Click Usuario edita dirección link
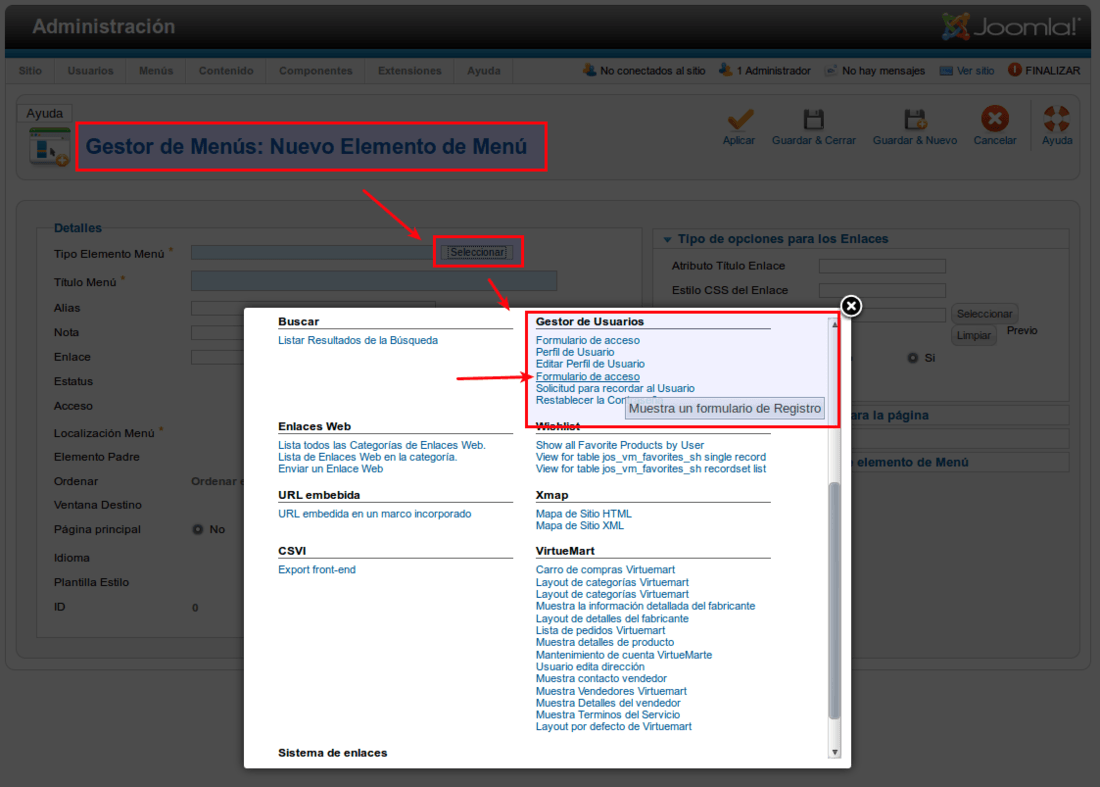 tap(590, 667)
